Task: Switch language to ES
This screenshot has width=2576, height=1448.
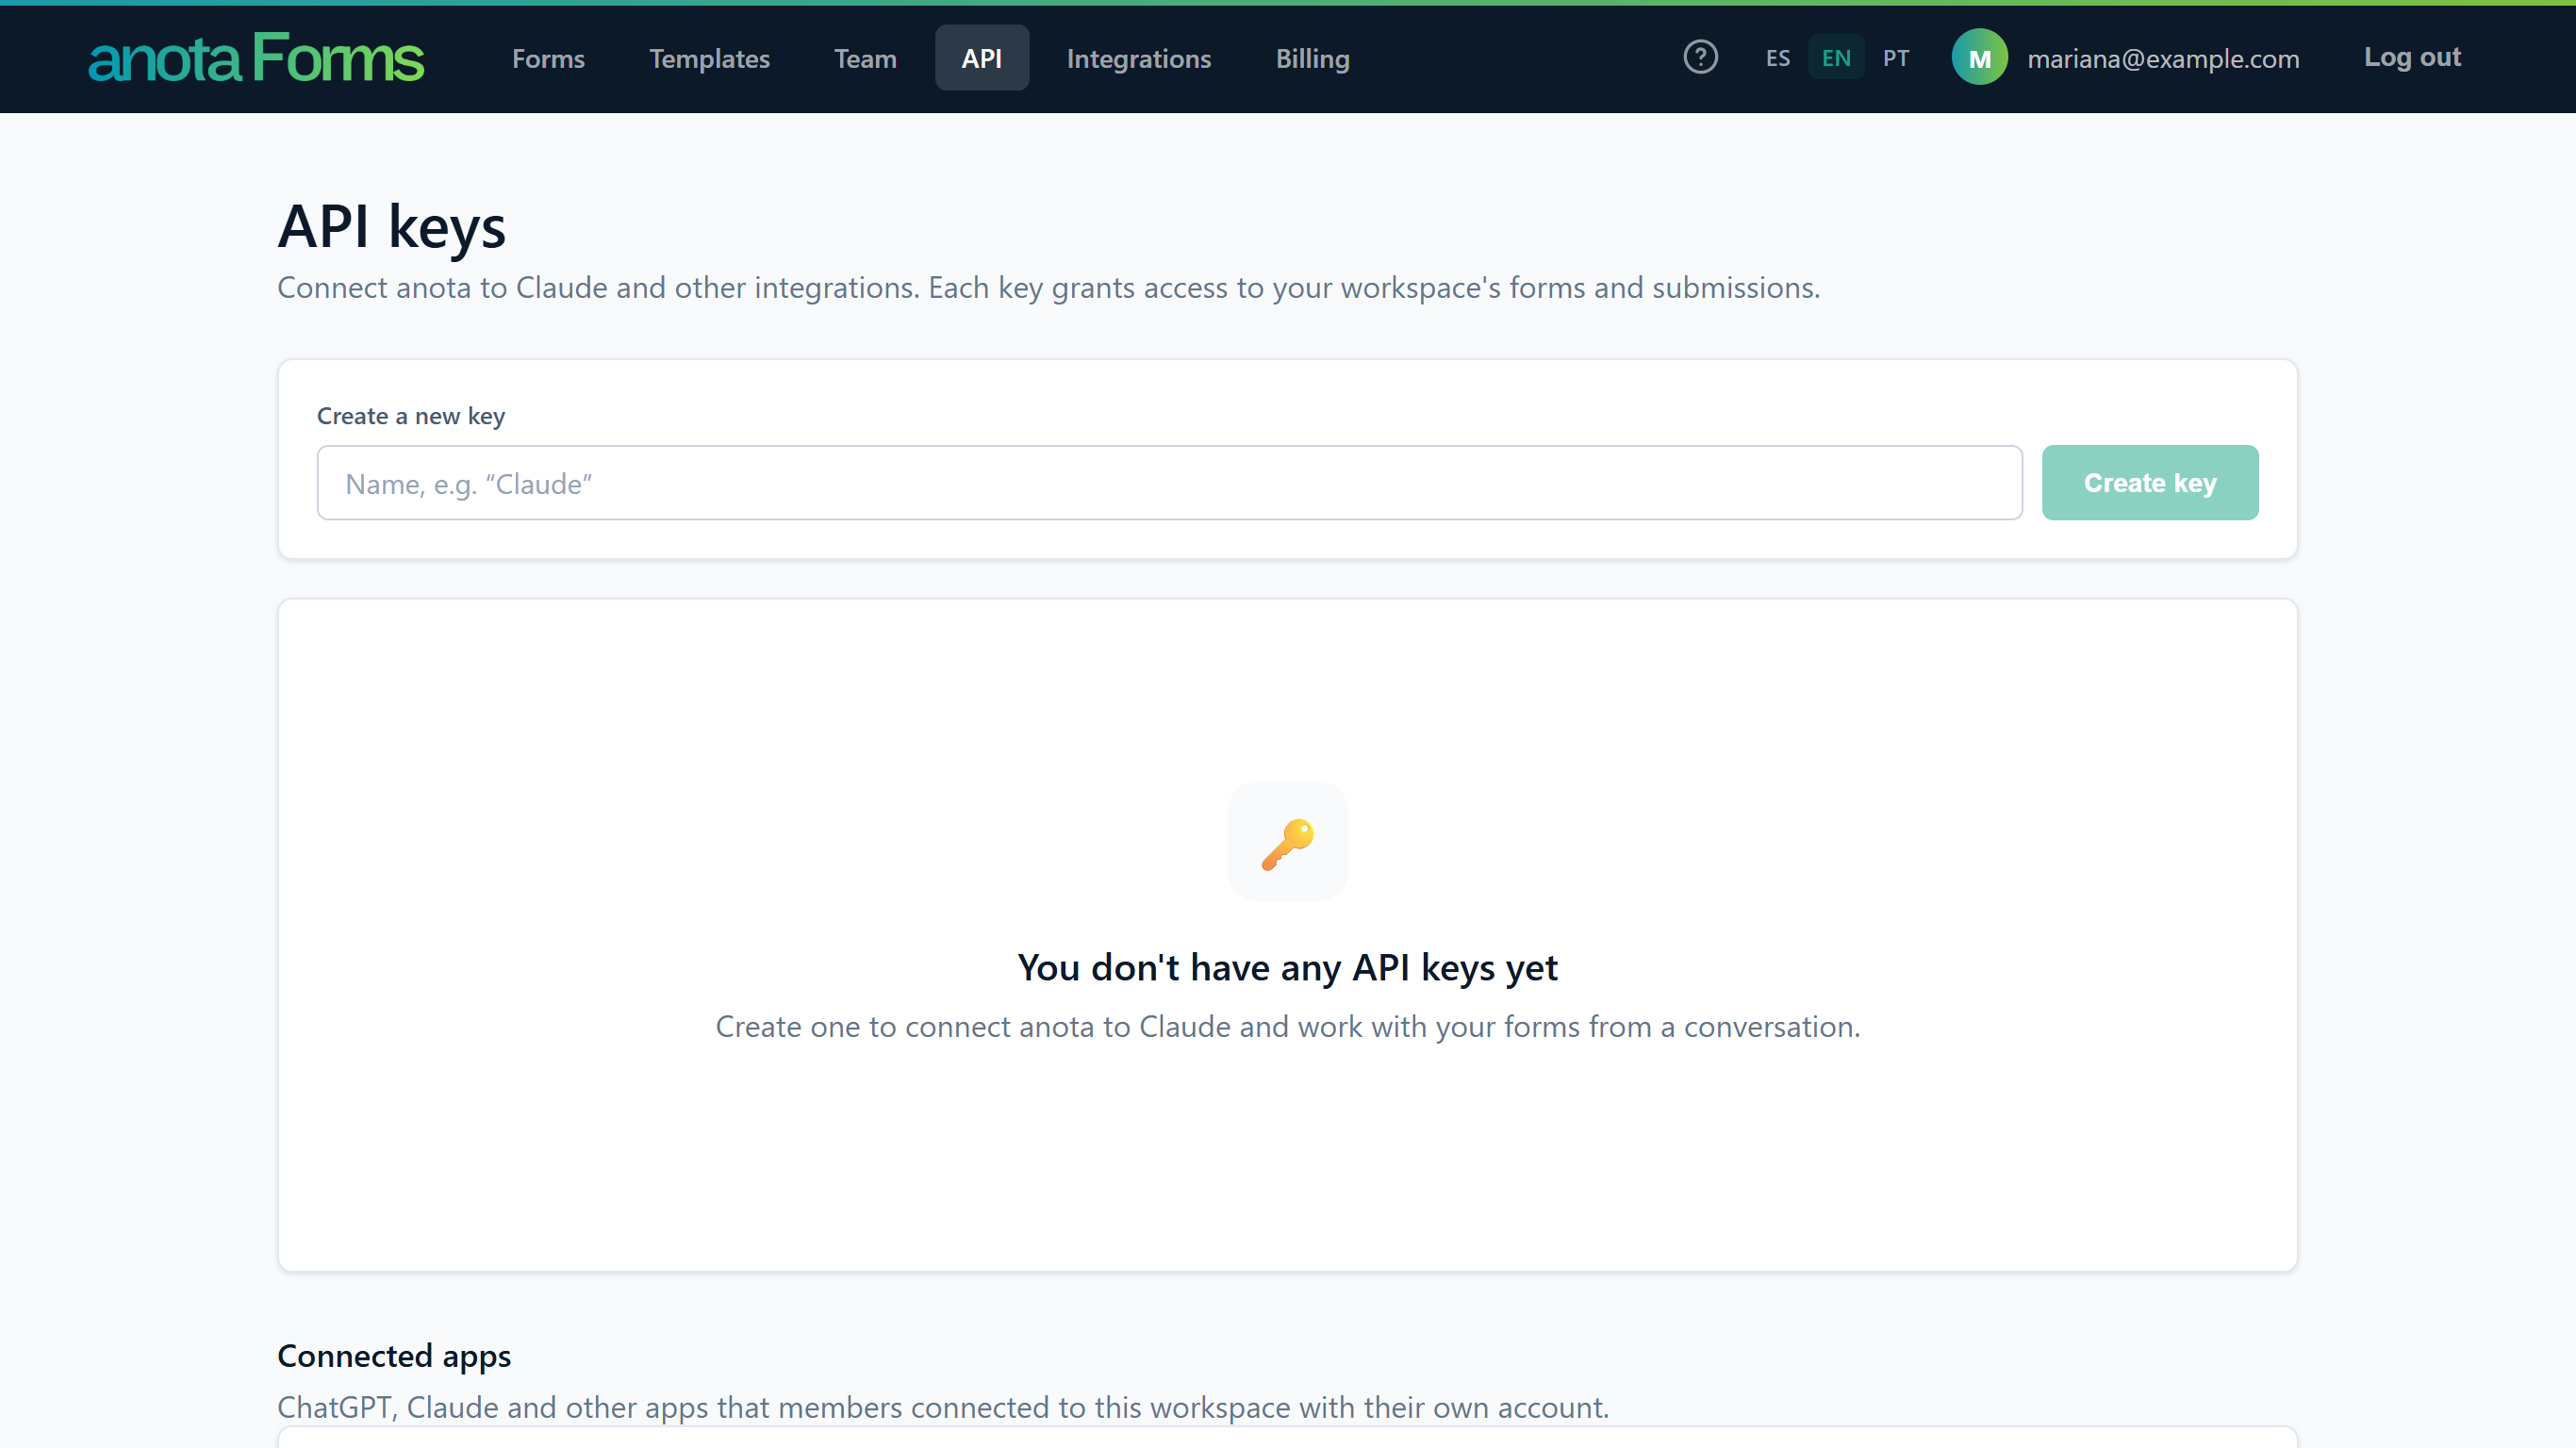Action: [x=1777, y=58]
